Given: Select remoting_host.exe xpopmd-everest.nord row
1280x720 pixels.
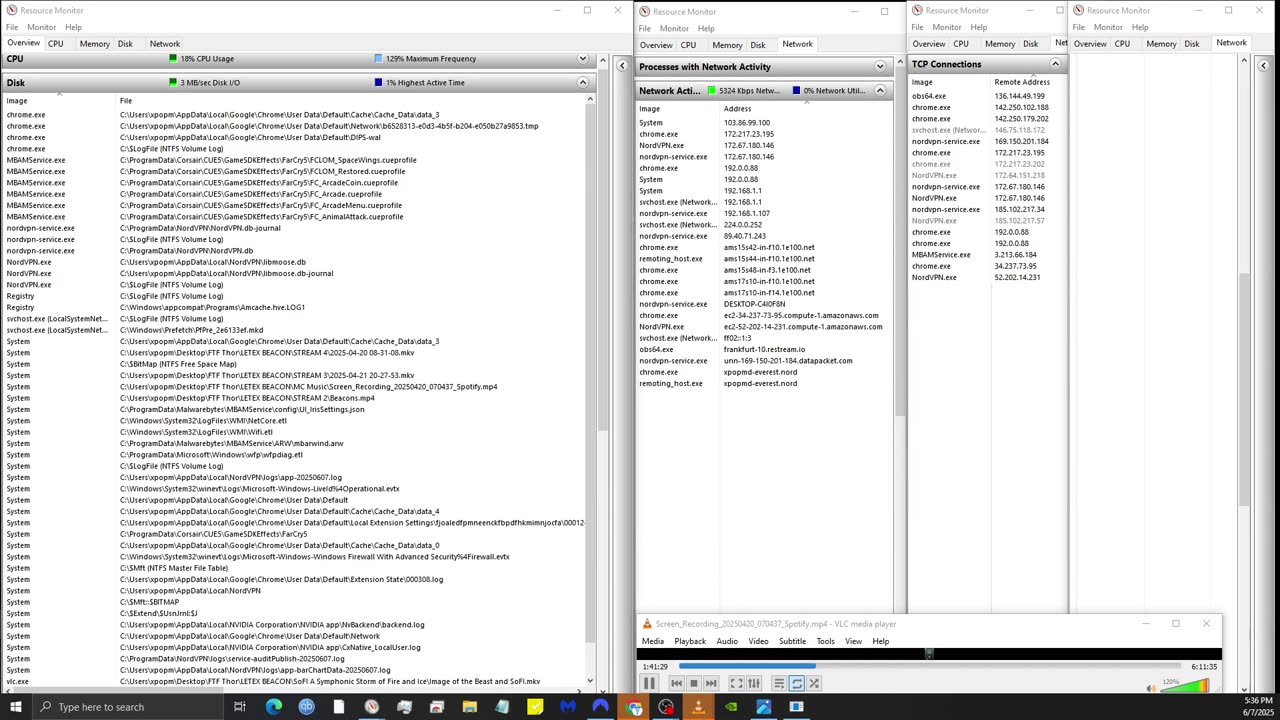Looking at the screenshot, I should tap(763, 384).
